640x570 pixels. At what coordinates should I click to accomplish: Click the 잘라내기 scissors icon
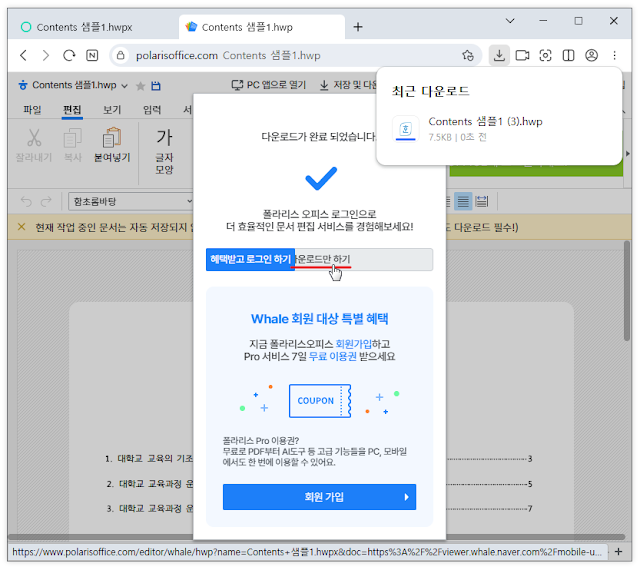pos(34,137)
